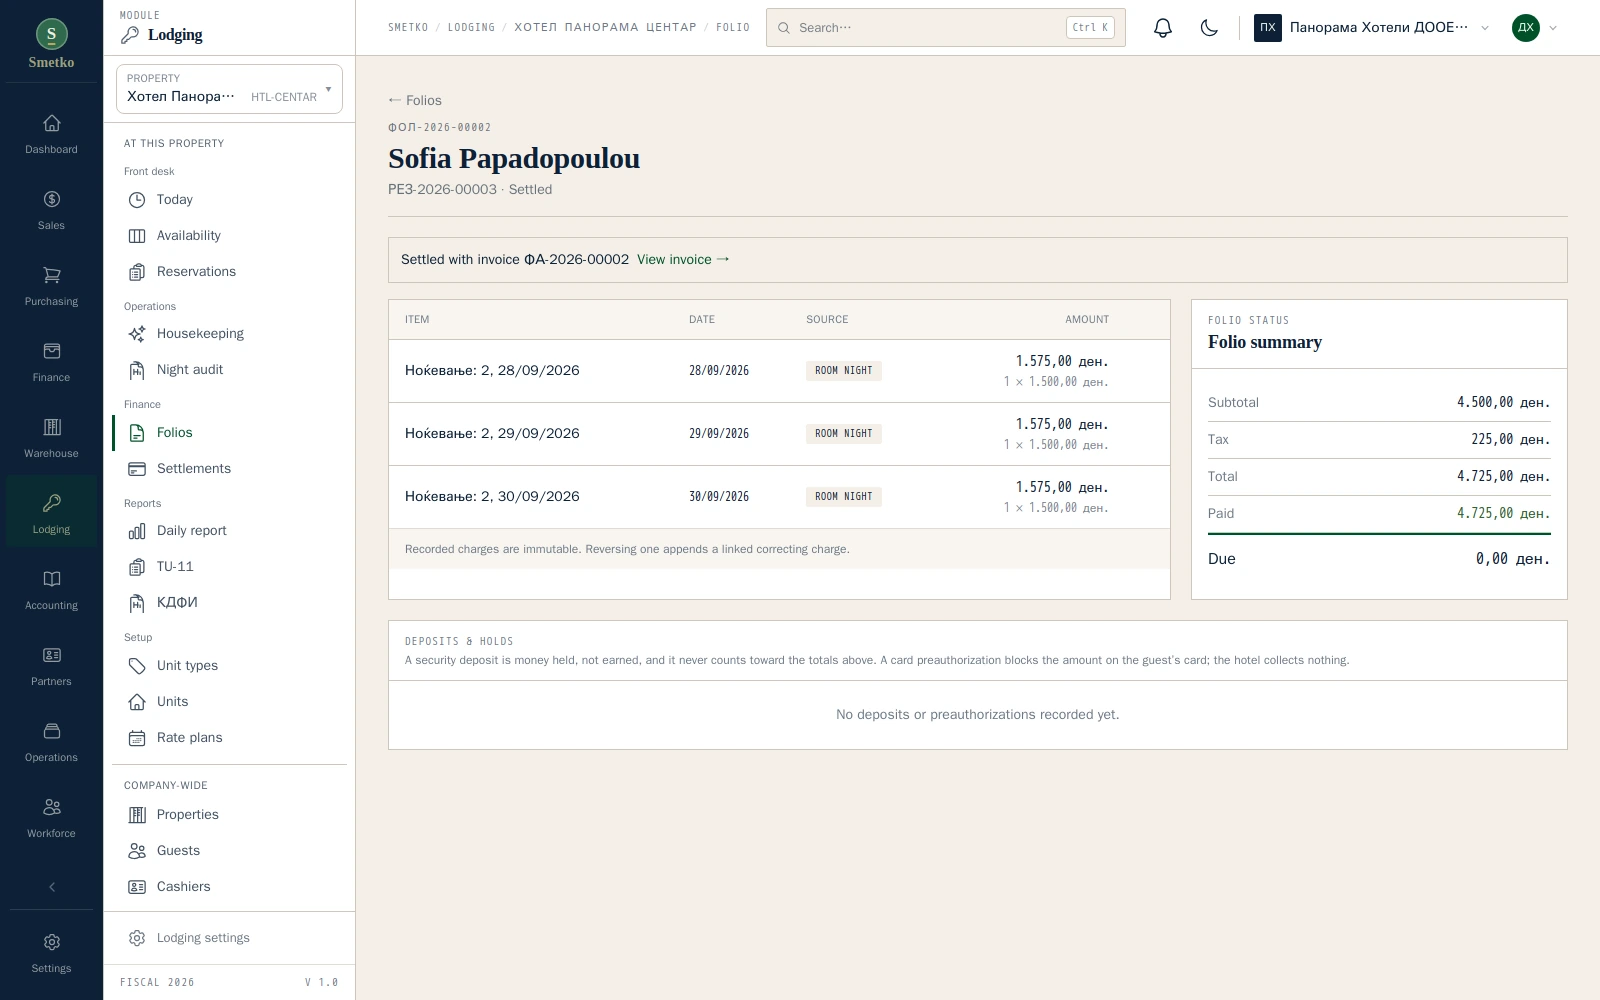This screenshot has height=1000, width=1600.
Task: Click the LODGING breadcrumb
Action: pyautogui.click(x=471, y=28)
